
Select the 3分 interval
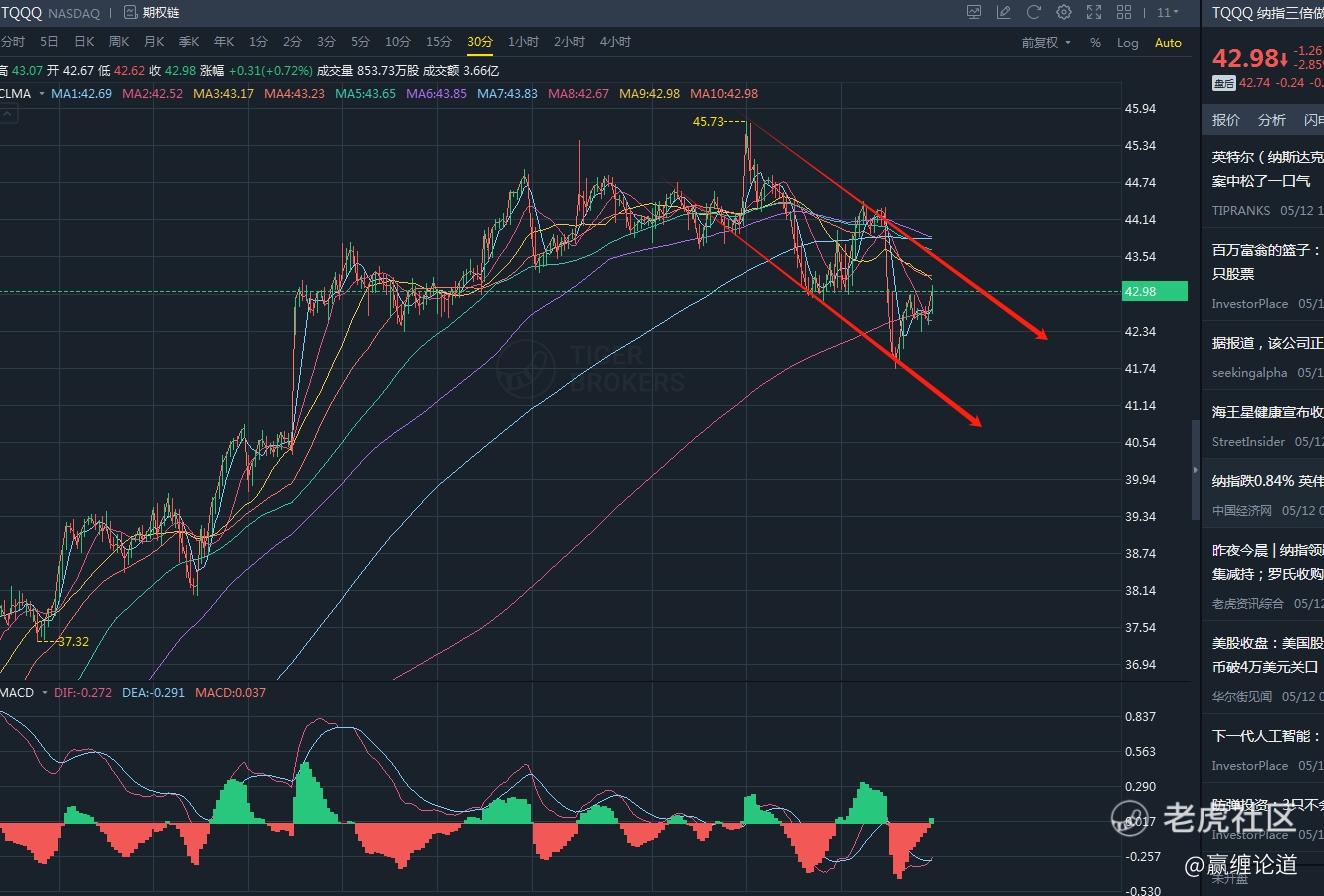point(326,42)
